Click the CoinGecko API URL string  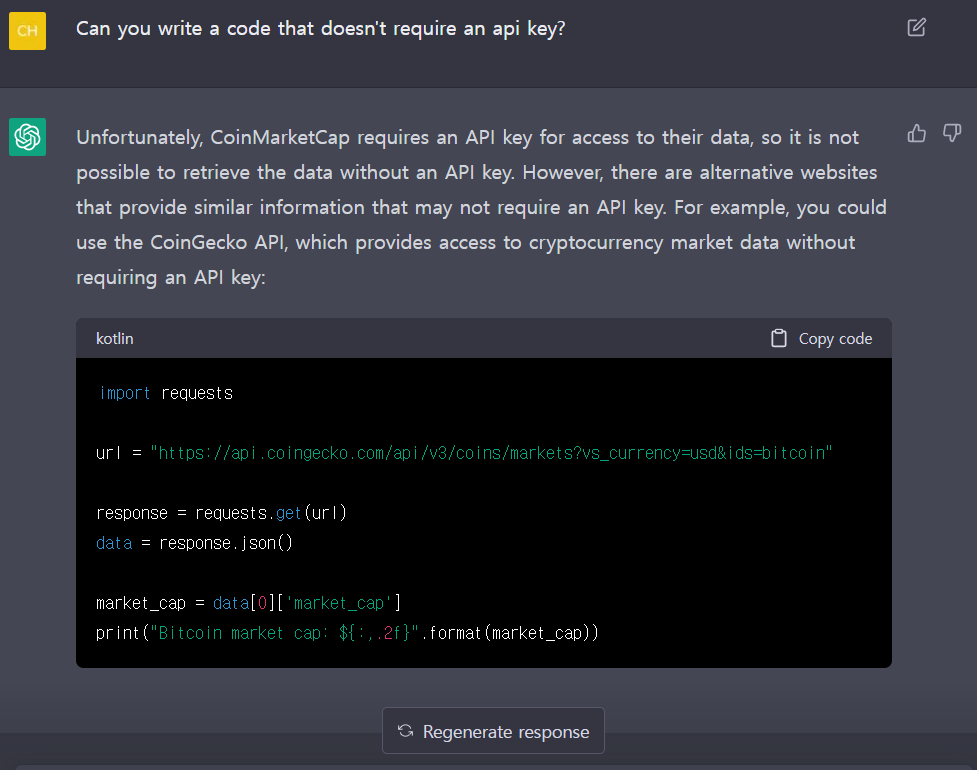click(491, 453)
